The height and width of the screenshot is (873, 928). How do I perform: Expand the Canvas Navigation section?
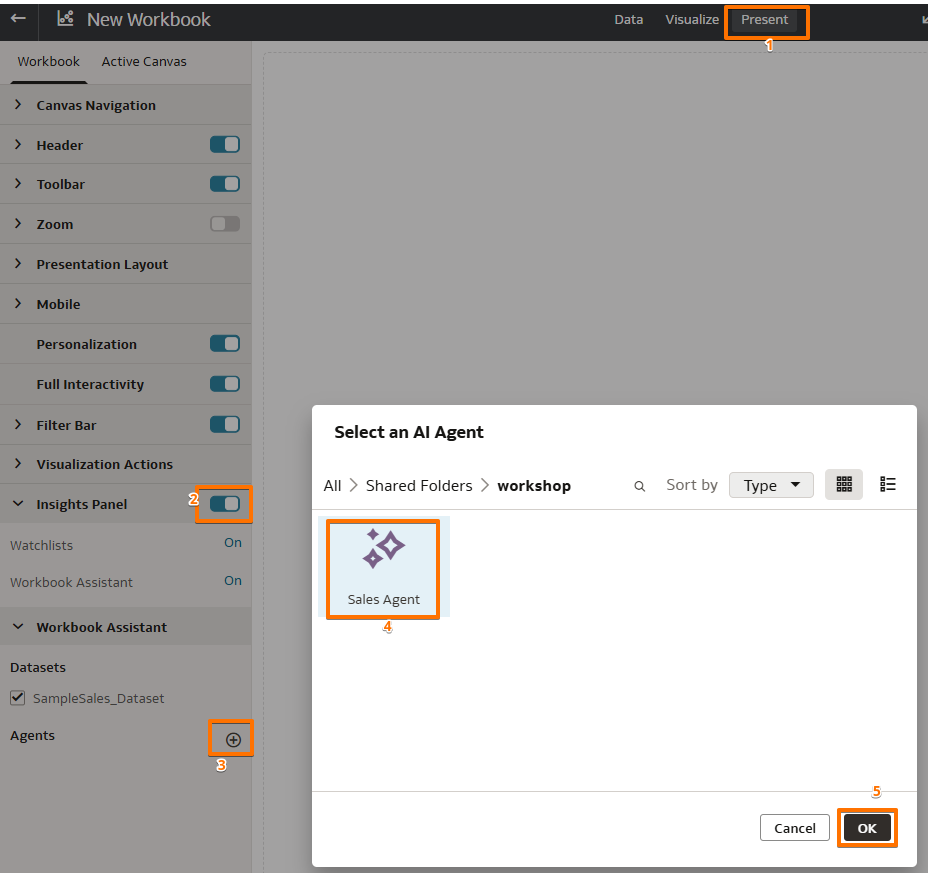point(17,104)
